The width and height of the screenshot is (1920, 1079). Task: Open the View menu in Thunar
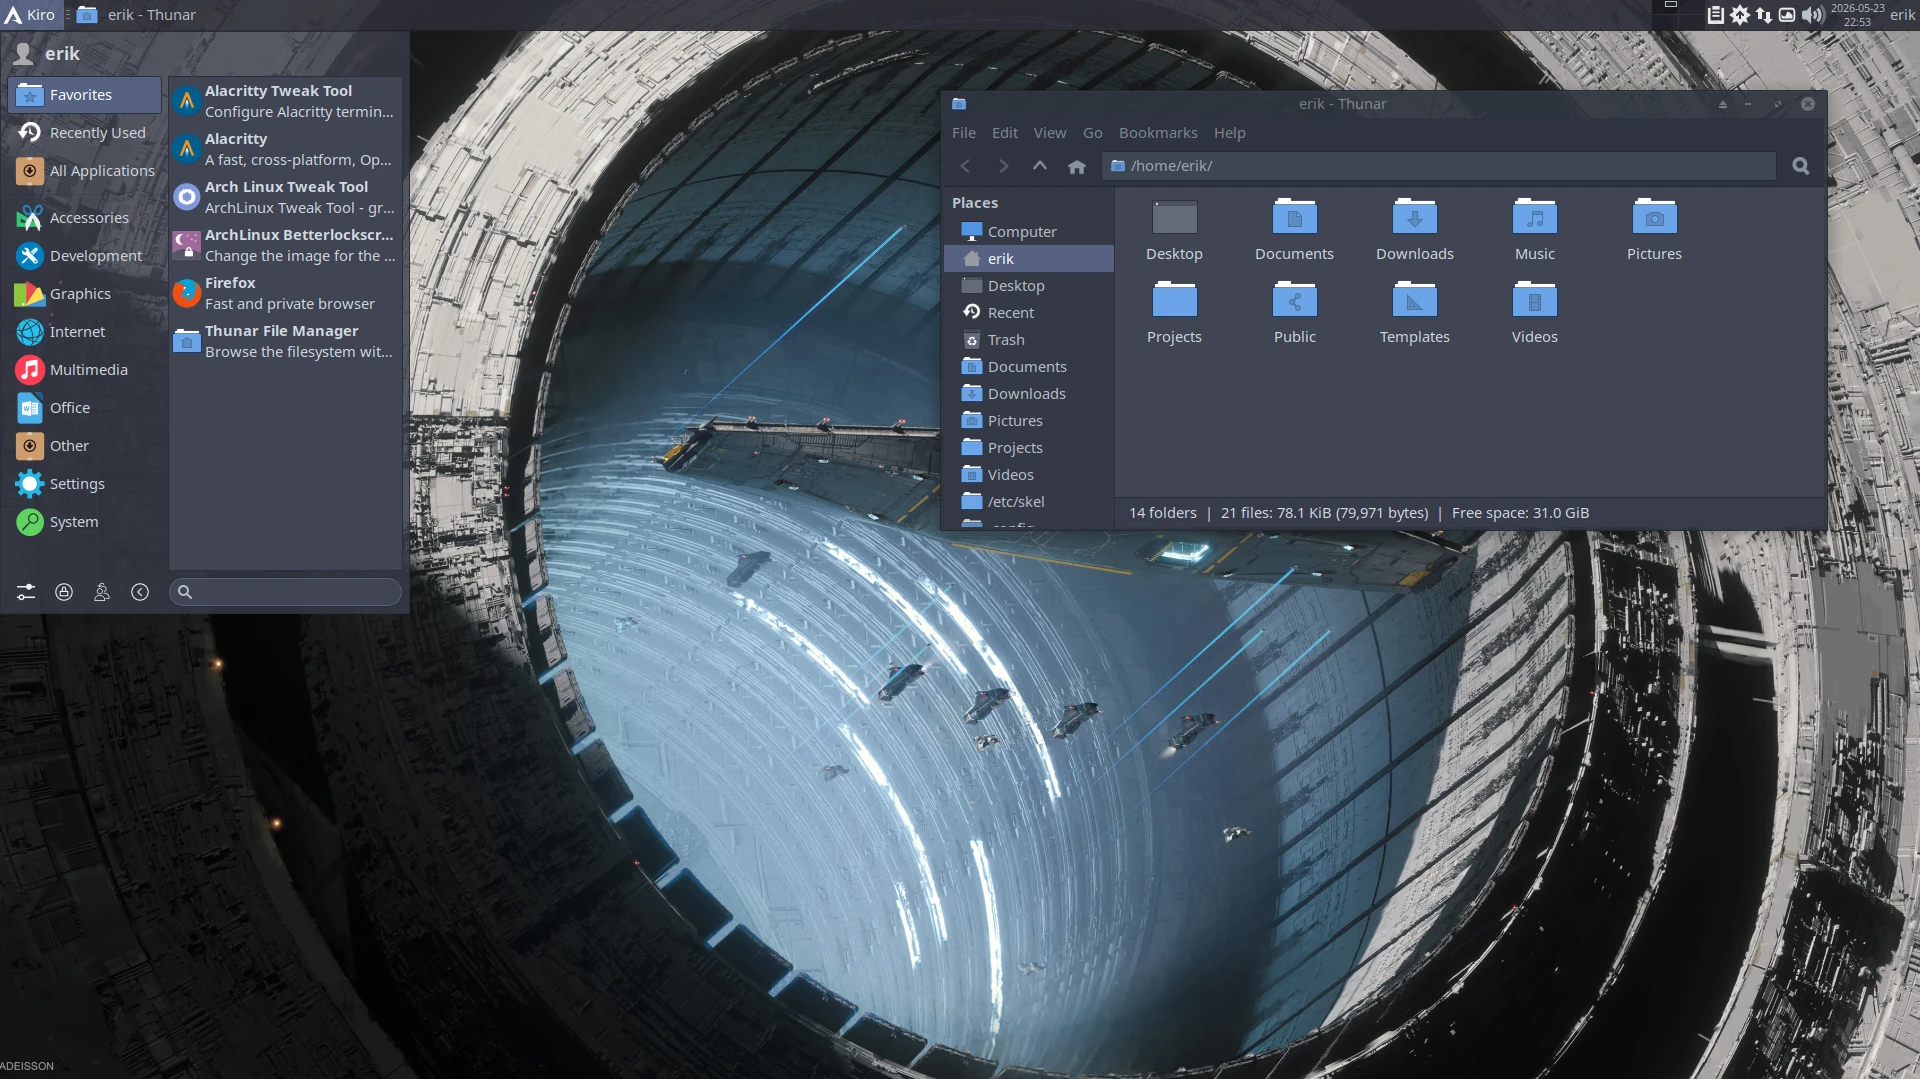1050,133
